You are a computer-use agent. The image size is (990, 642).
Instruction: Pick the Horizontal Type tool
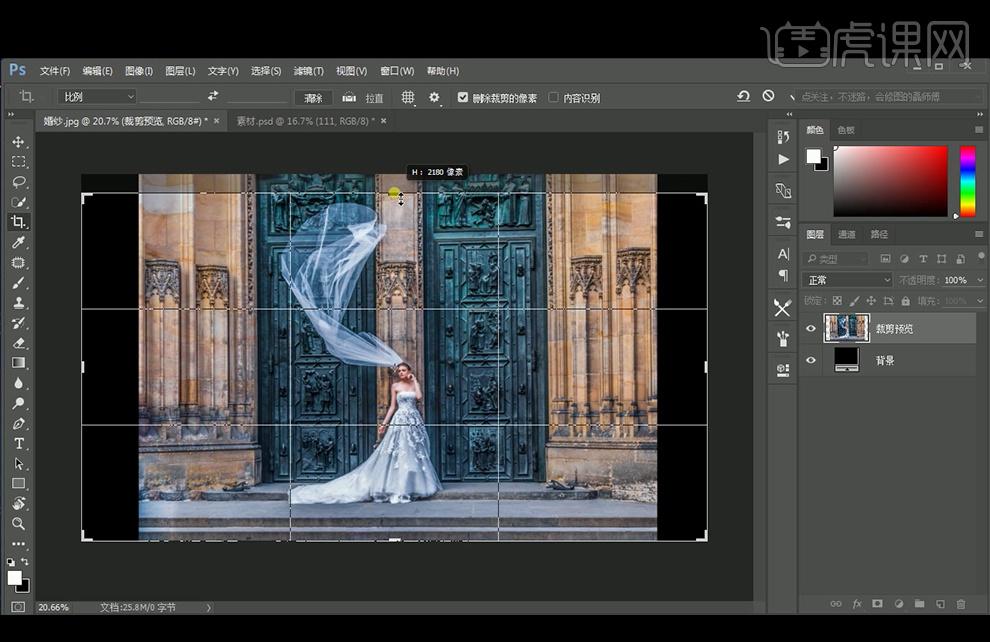(x=18, y=444)
